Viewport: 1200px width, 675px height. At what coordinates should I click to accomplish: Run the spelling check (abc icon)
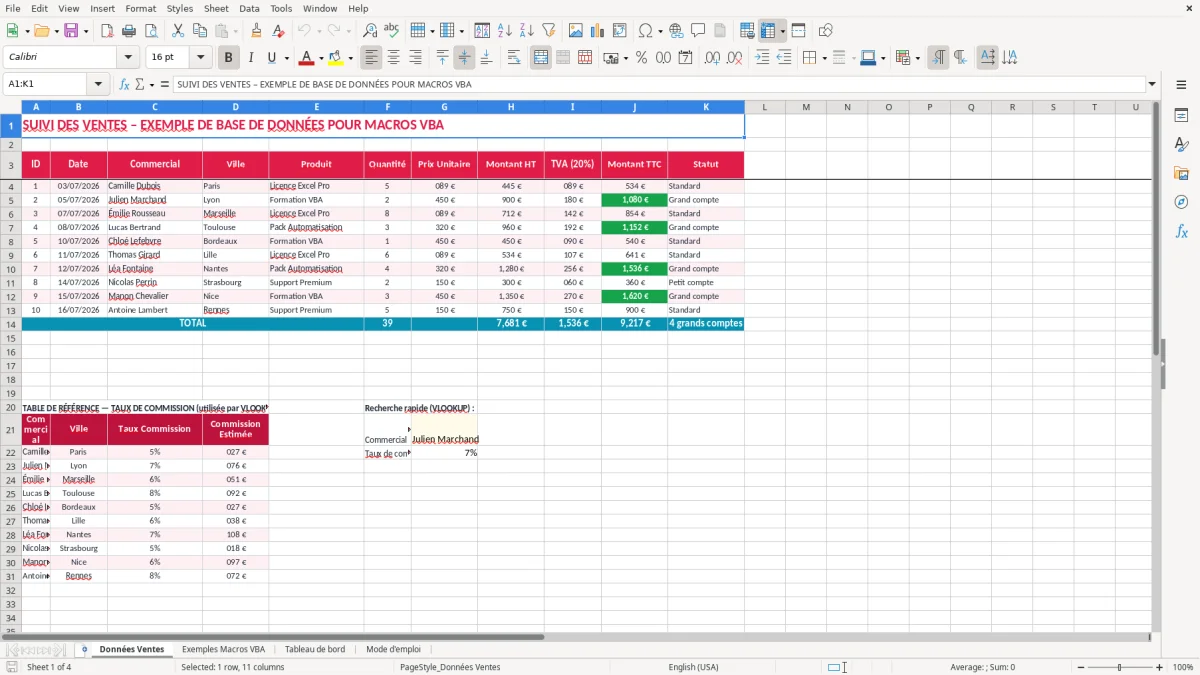[x=392, y=31]
